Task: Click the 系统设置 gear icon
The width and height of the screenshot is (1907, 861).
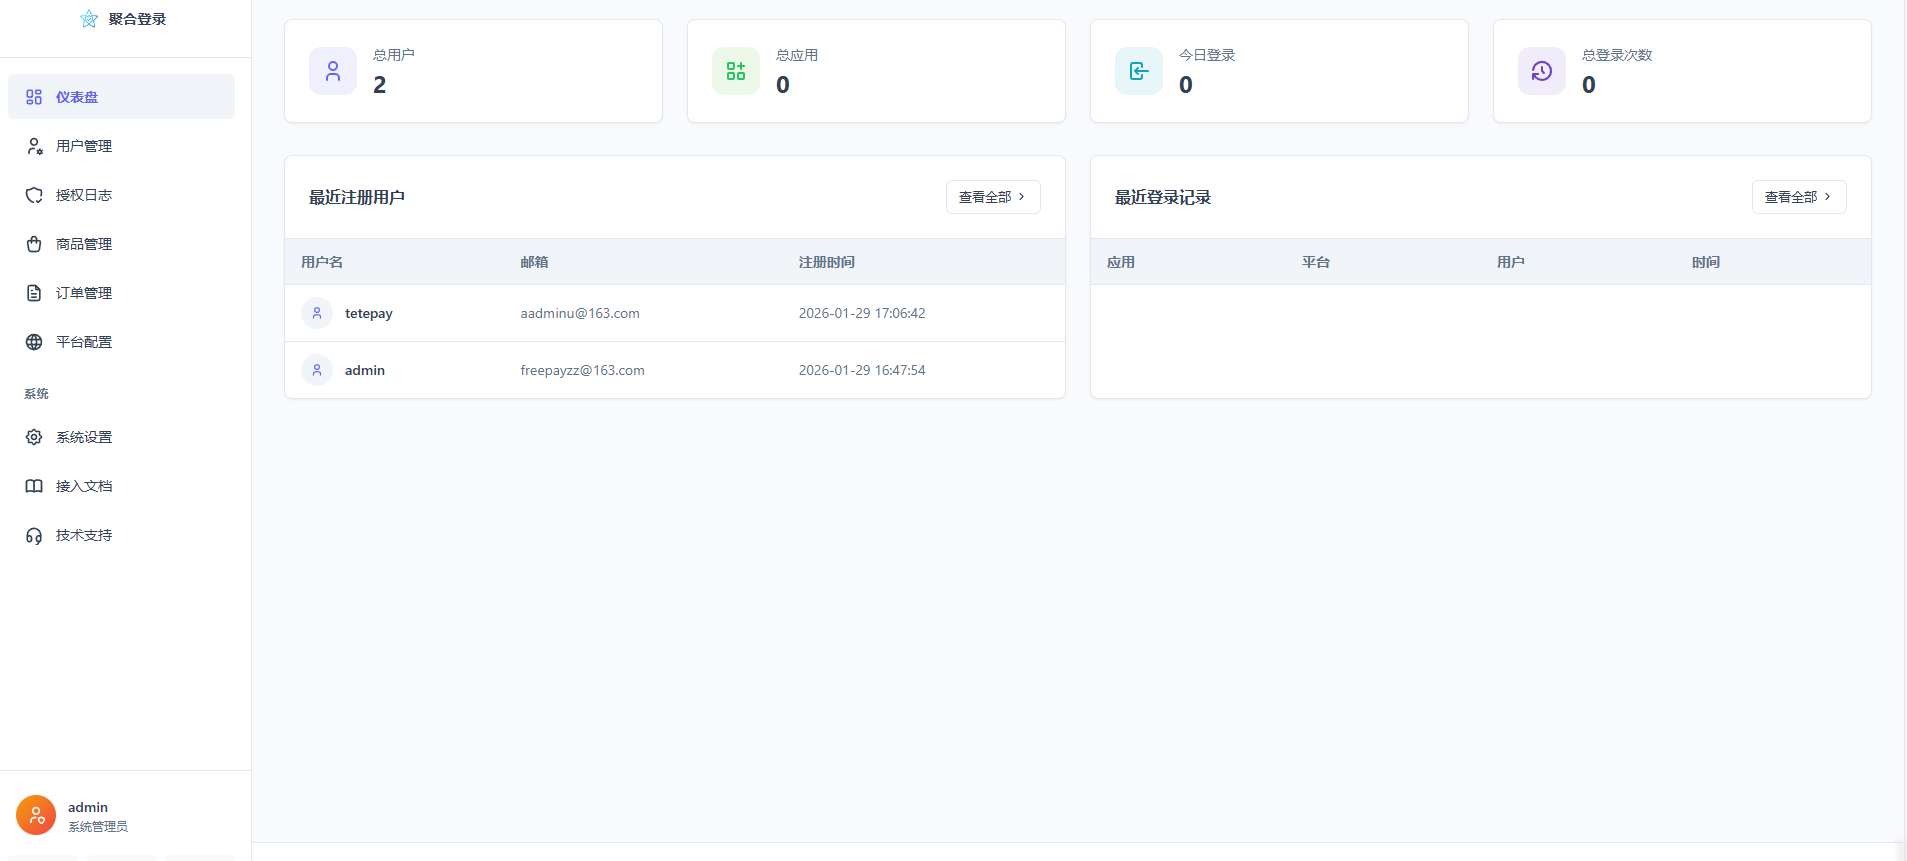Action: click(x=34, y=437)
